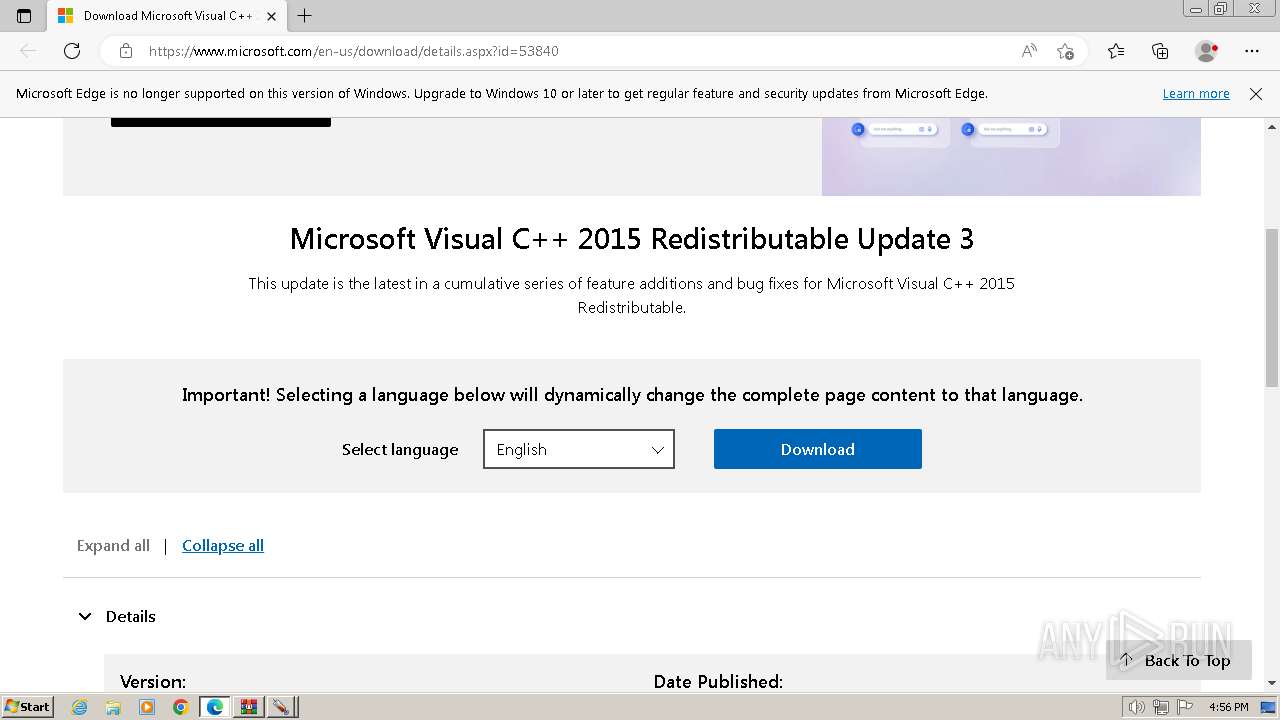The height and width of the screenshot is (720, 1280).
Task: Click Collapse all link
Action: click(x=223, y=545)
